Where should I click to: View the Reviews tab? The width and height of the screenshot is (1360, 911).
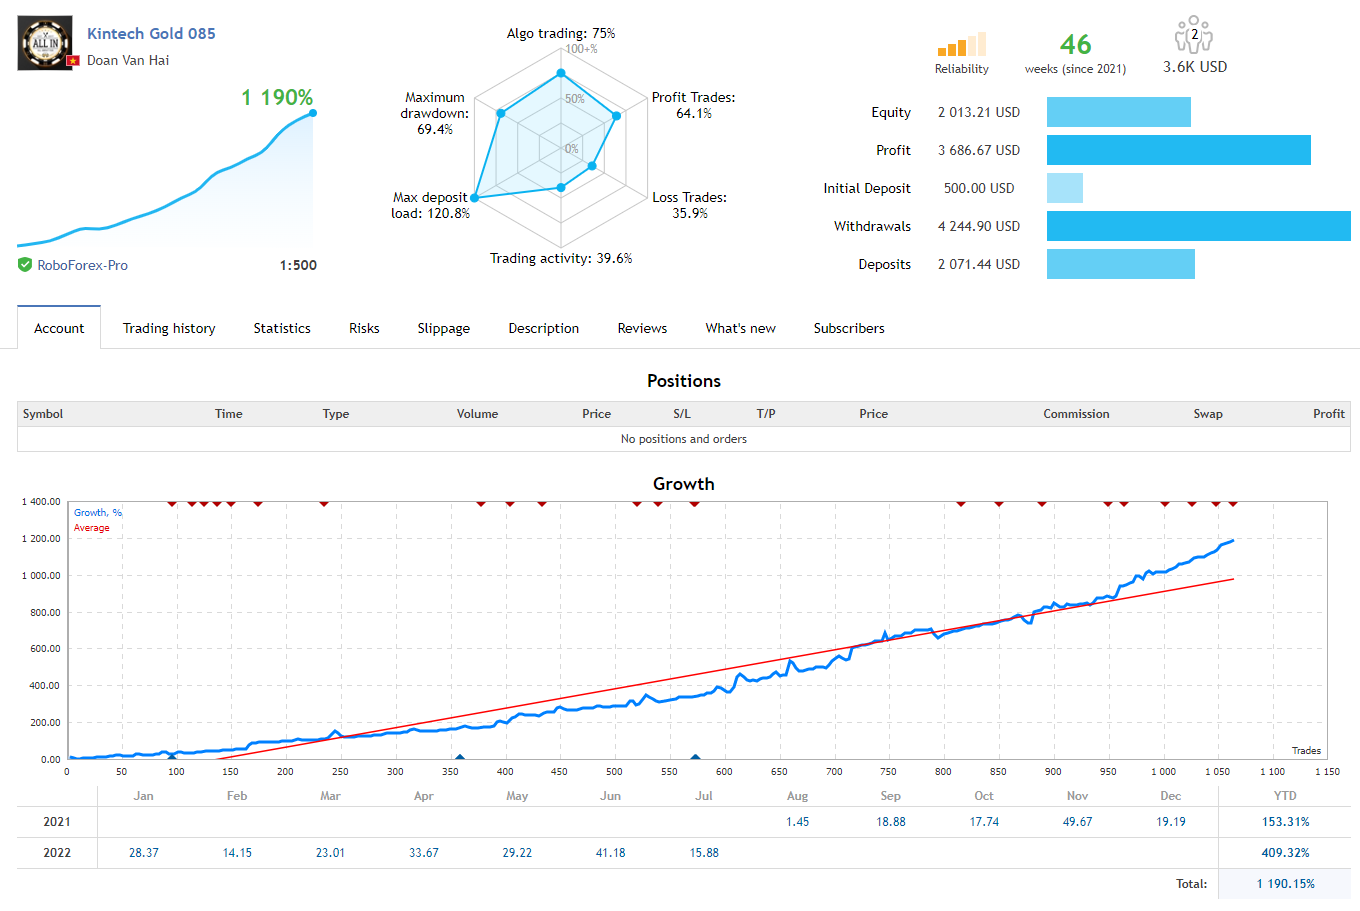[642, 328]
